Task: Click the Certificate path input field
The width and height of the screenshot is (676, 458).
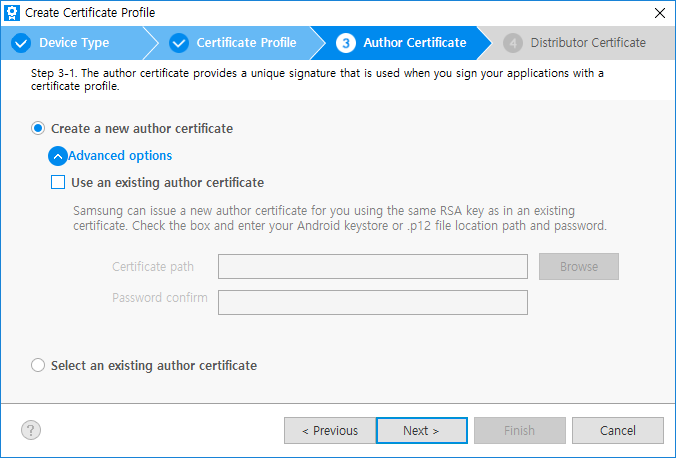Action: [372, 267]
